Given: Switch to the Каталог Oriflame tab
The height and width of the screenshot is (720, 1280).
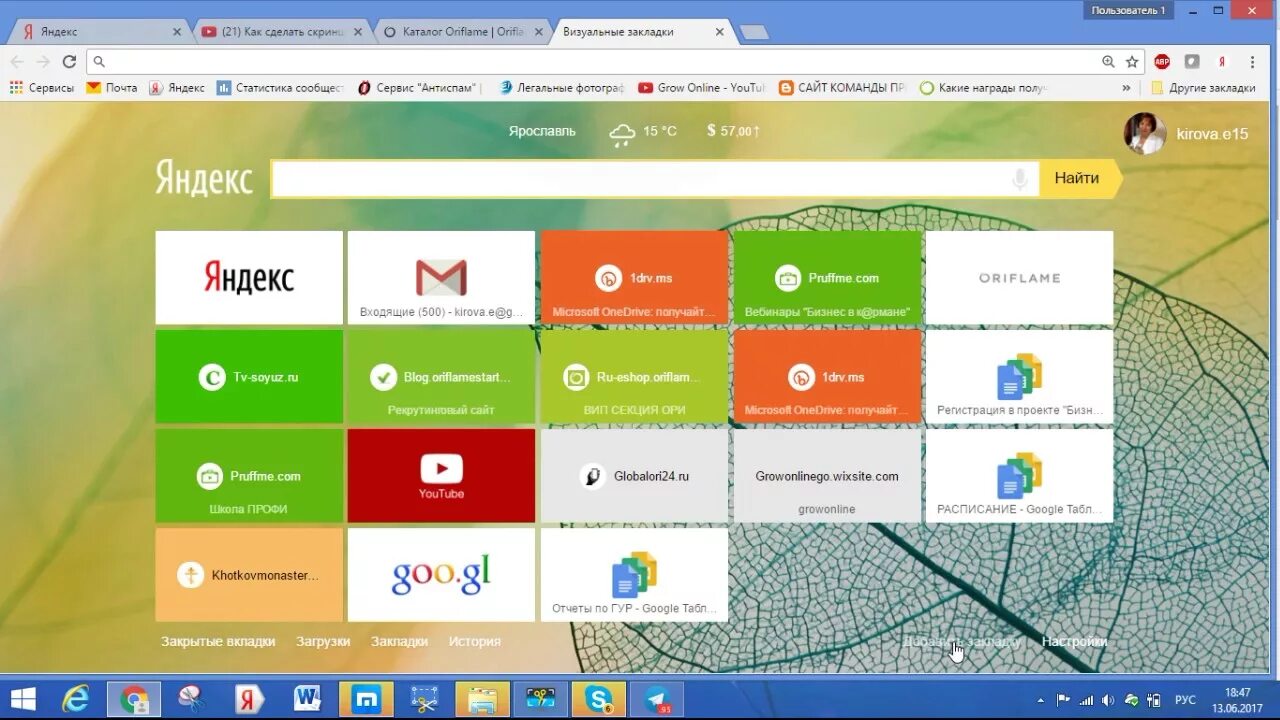Looking at the screenshot, I should pyautogui.click(x=463, y=32).
